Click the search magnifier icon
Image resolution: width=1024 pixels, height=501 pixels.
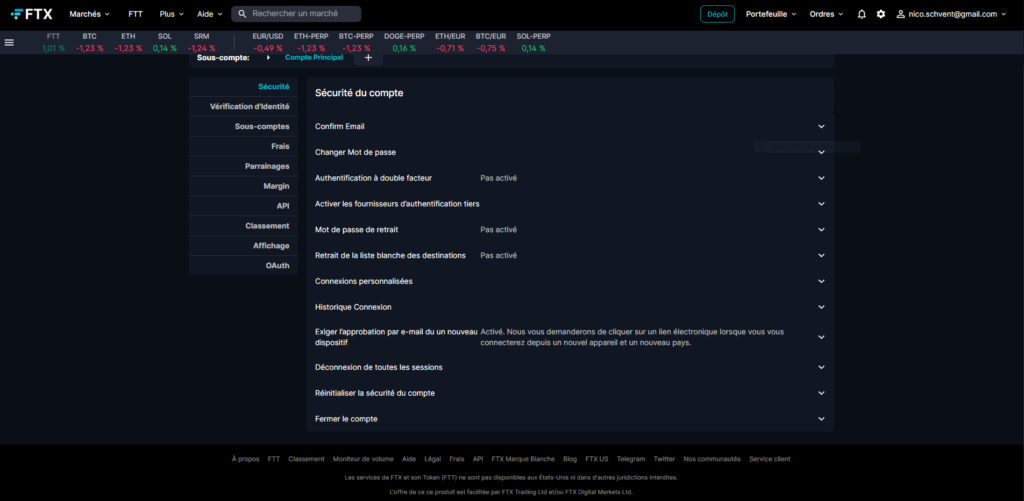pyautogui.click(x=242, y=14)
